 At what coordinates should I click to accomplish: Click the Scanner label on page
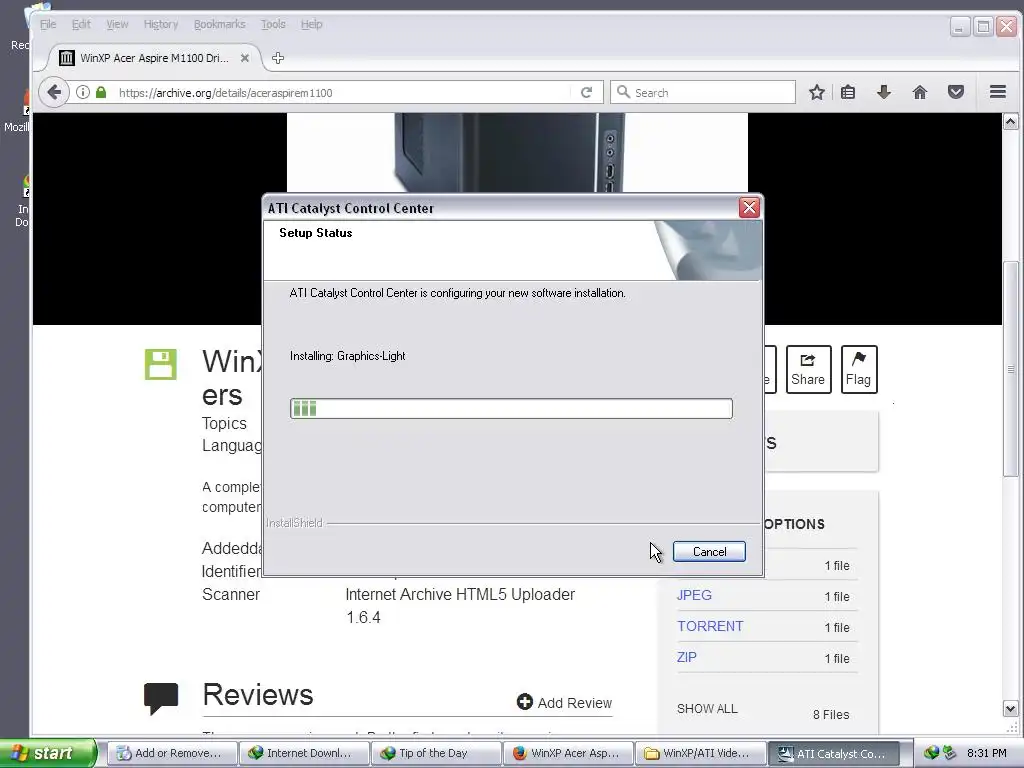pos(231,594)
